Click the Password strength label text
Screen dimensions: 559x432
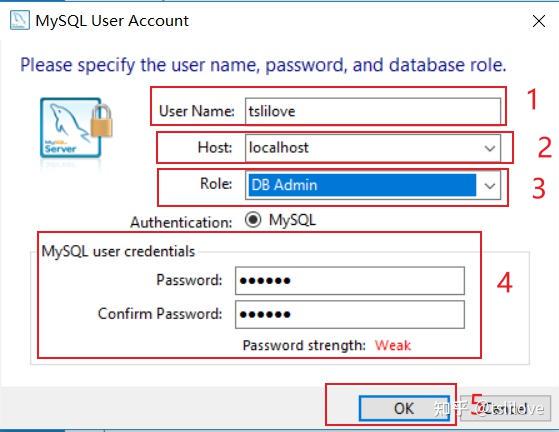click(304, 345)
